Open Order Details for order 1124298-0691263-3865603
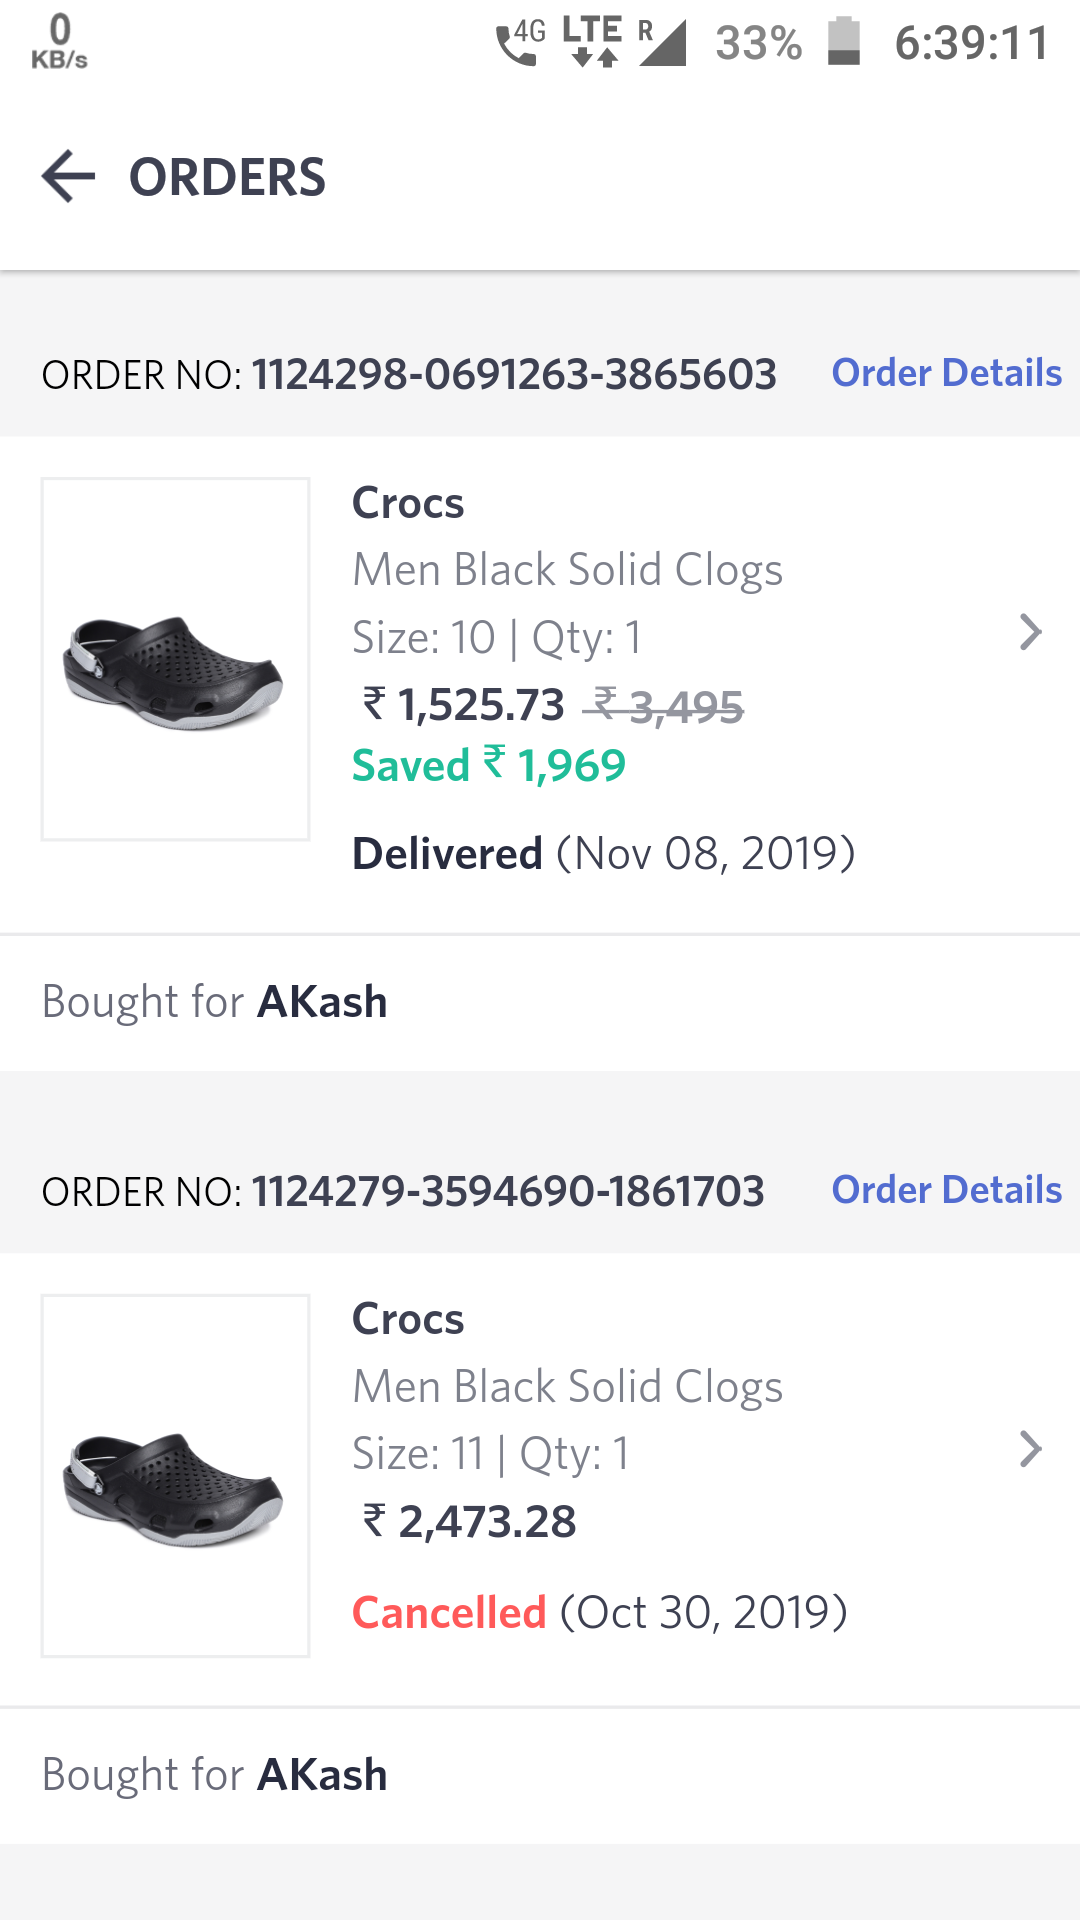Image resolution: width=1080 pixels, height=1920 pixels. coord(946,373)
